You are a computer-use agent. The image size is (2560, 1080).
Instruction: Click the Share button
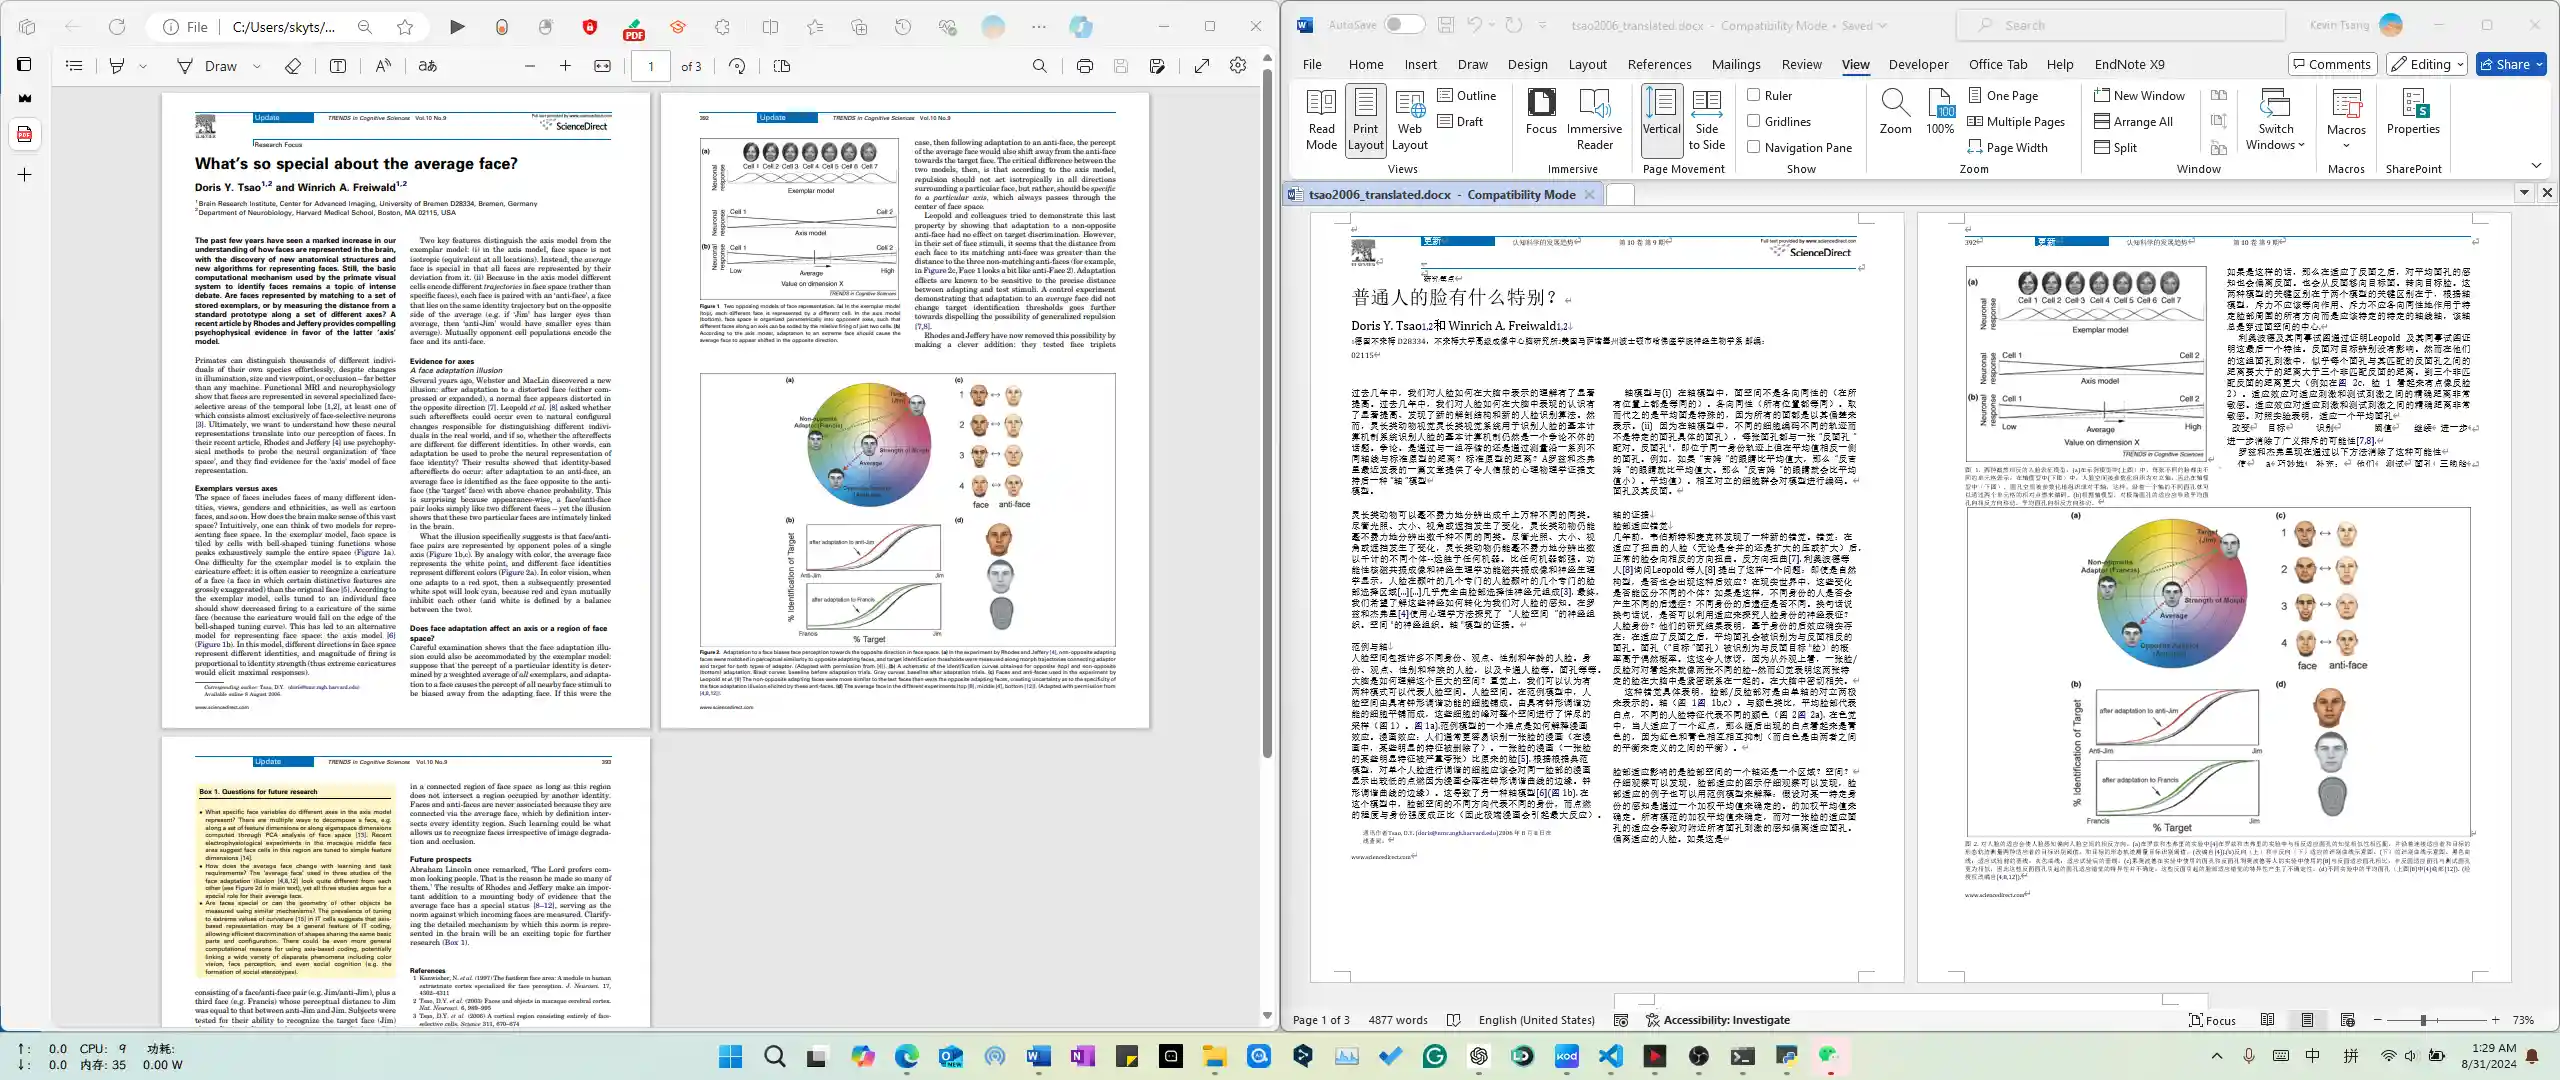coord(2510,63)
